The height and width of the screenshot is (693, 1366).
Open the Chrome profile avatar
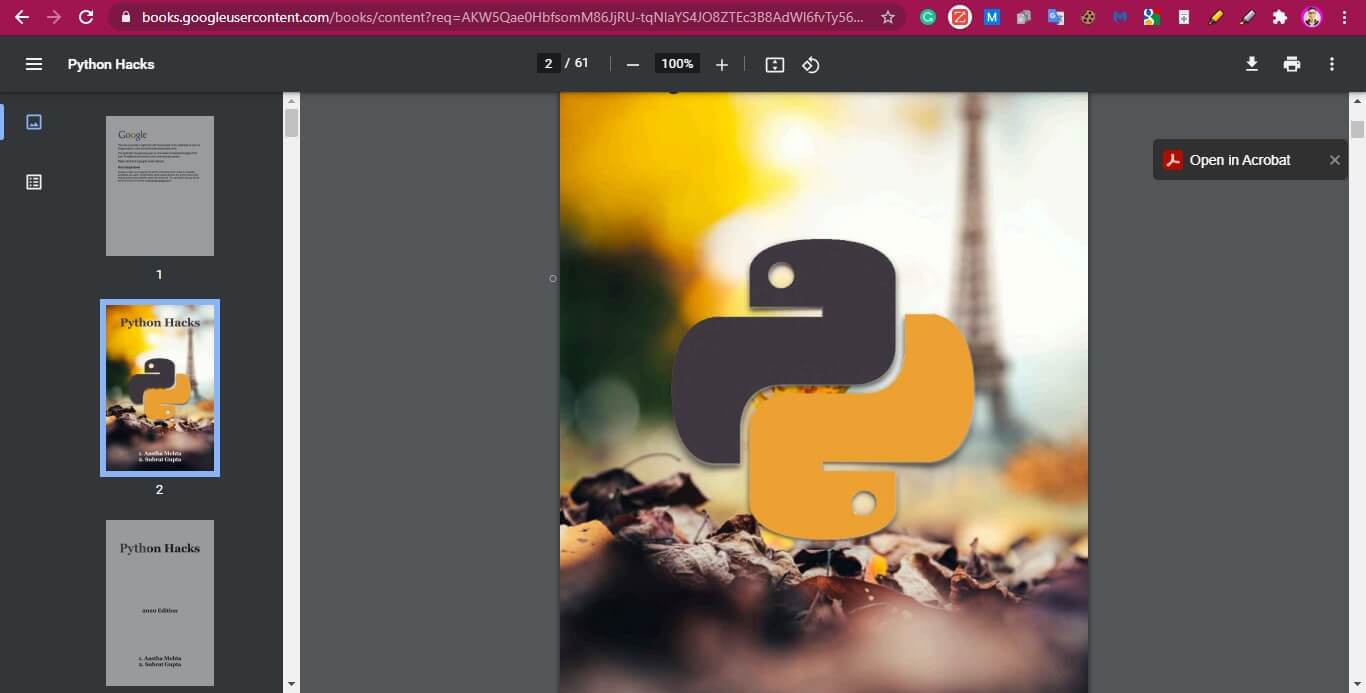[x=1312, y=17]
